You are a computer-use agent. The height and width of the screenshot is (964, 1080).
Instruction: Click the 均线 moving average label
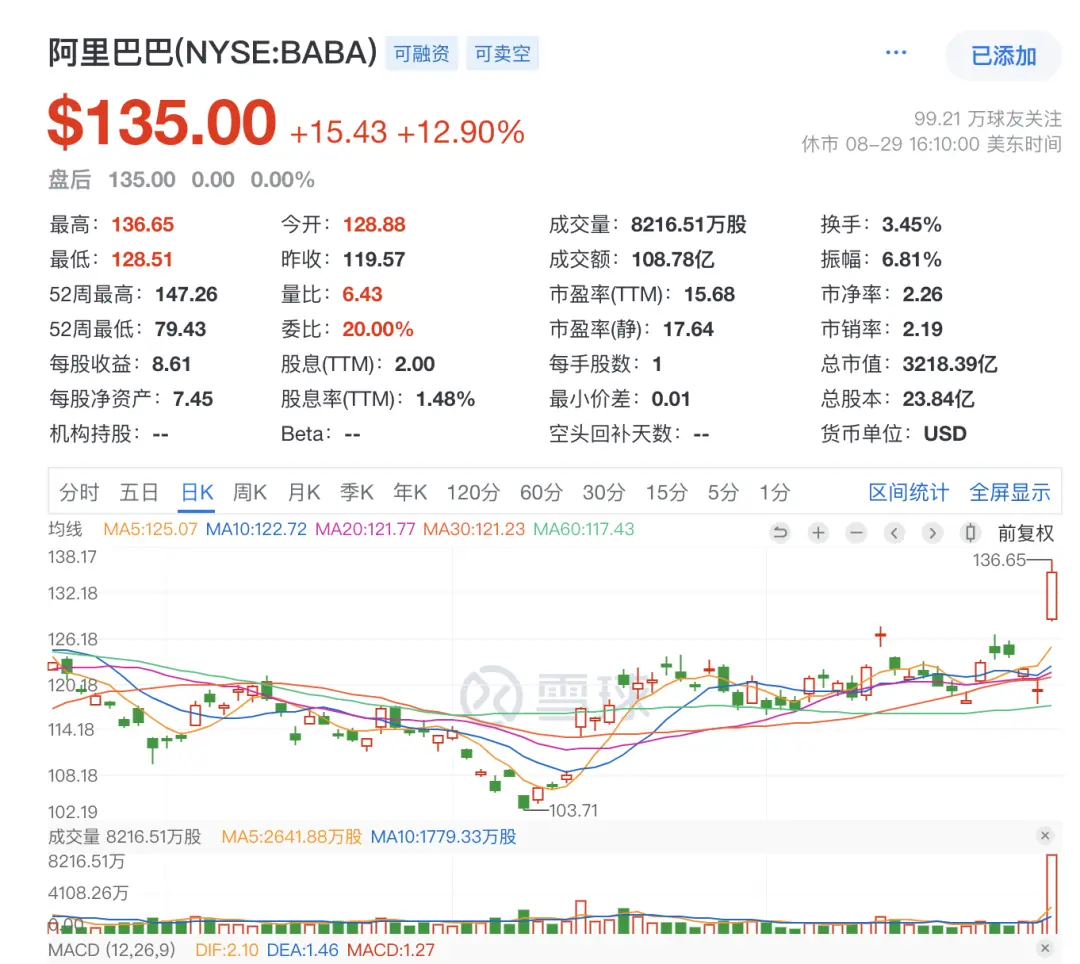point(65,529)
